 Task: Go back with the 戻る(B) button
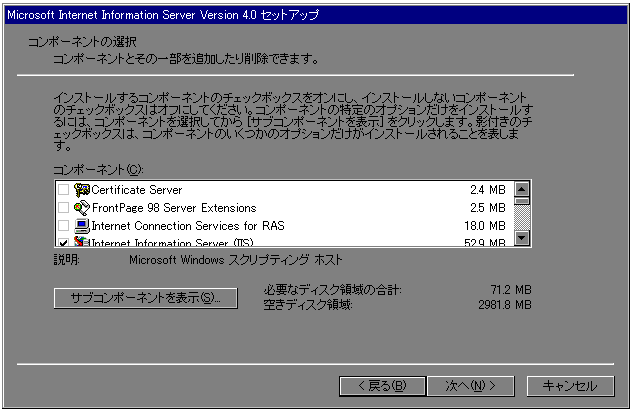(x=382, y=386)
